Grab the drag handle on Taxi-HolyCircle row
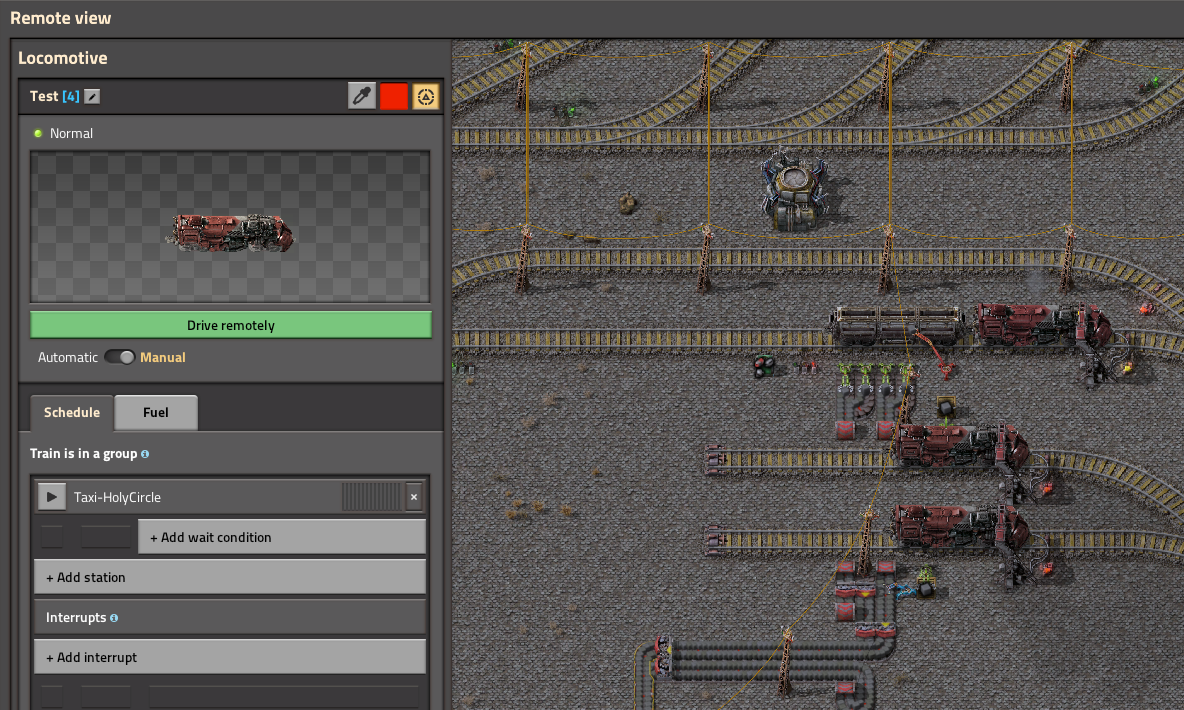This screenshot has height=710, width=1184. pos(371,497)
